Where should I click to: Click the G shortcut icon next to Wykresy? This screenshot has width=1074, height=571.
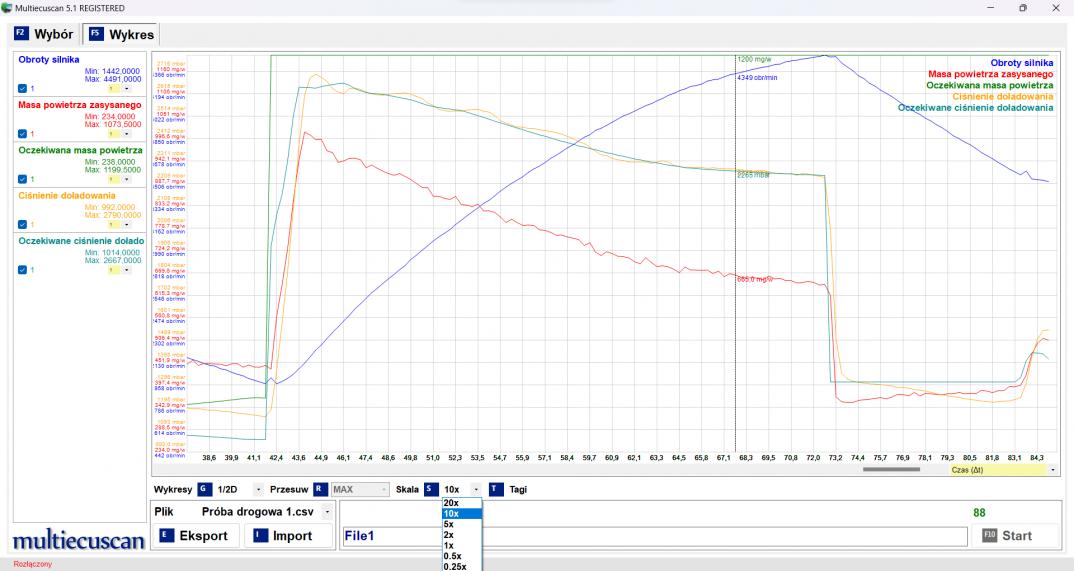(204, 489)
